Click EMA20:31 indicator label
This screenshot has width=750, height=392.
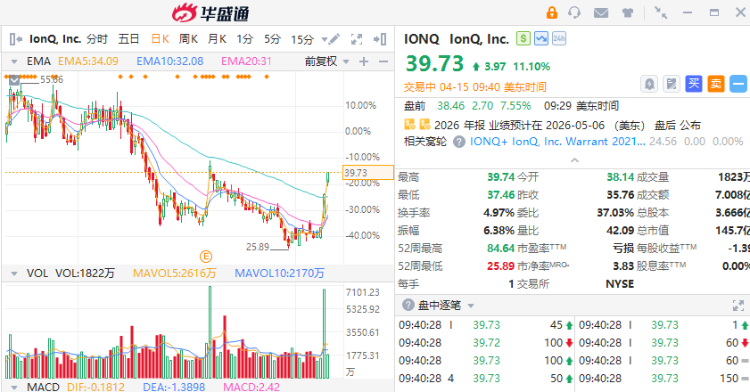pyautogui.click(x=246, y=62)
